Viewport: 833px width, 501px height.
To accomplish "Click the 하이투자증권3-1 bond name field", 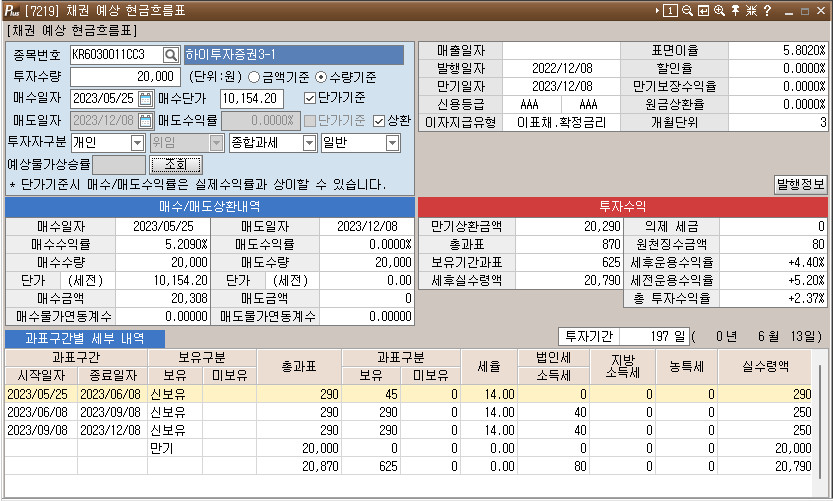I will pyautogui.click(x=294, y=55).
